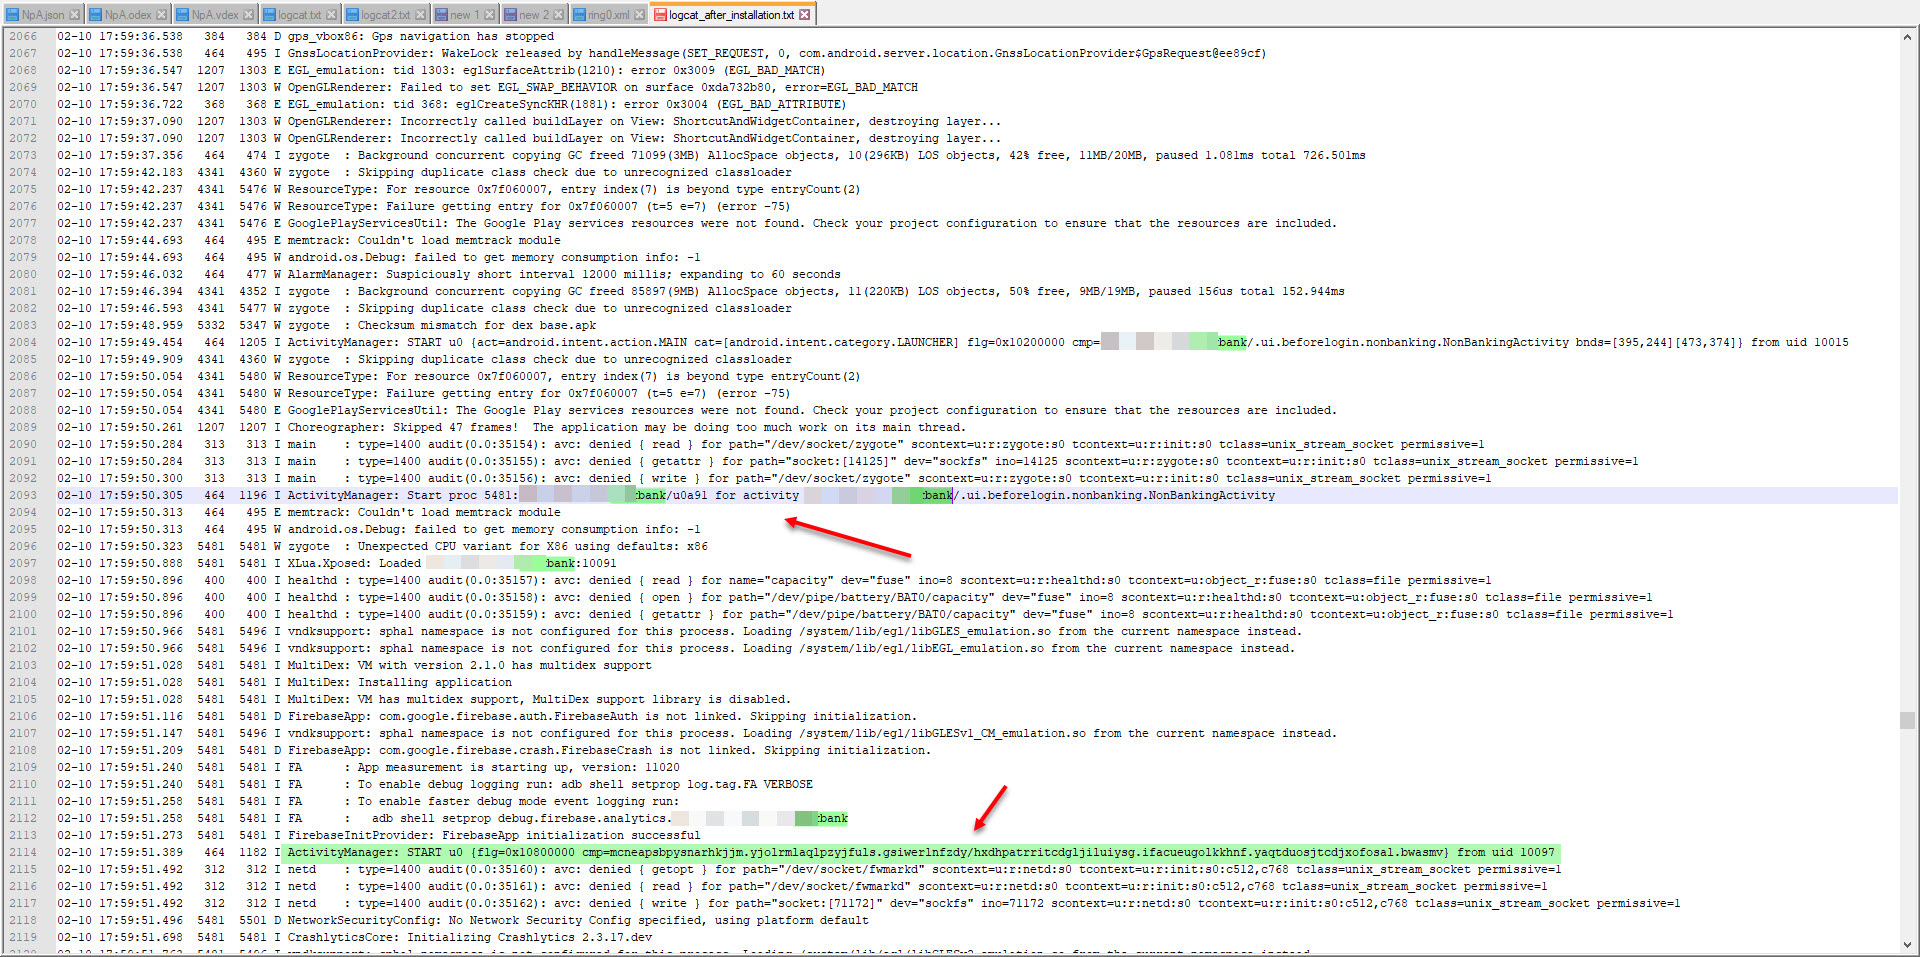Click highlighted 'ActivityManager: START u0' on line 2114
Screen dimensions: 1920x957
tap(375, 852)
